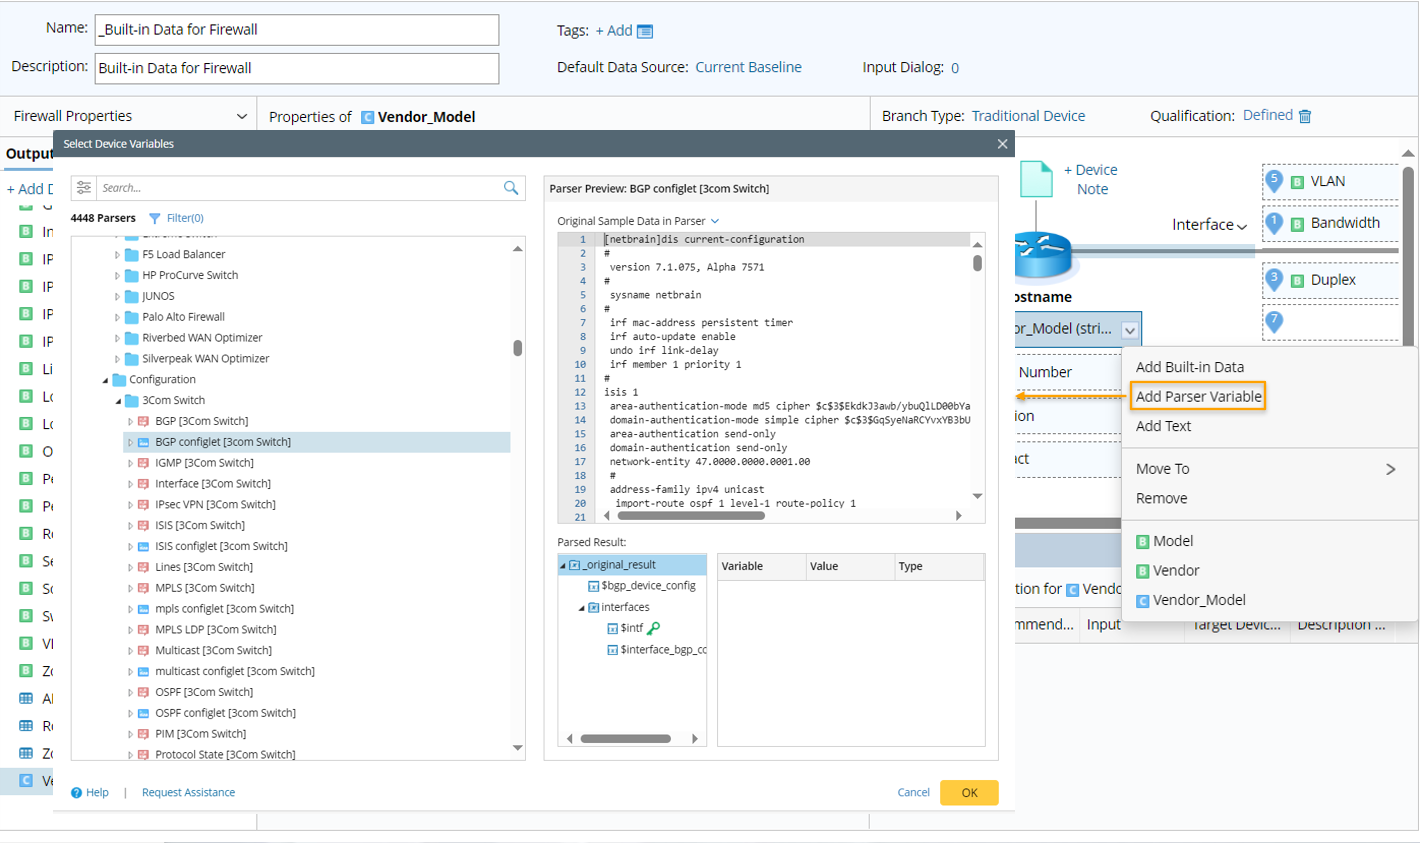
Task: Click the sample data horizontal scrollbar
Action: pos(690,516)
